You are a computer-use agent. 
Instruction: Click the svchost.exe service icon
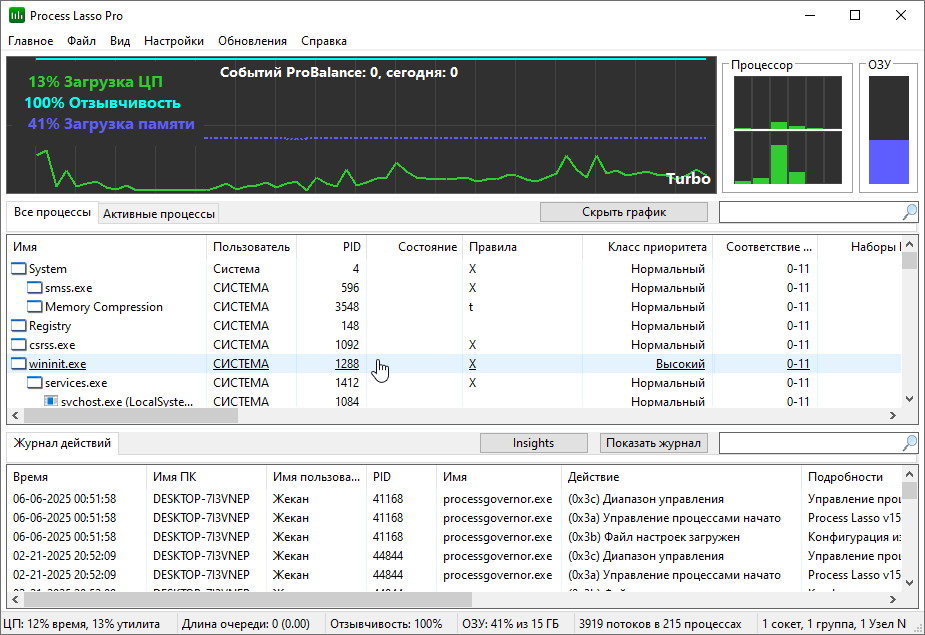tap(51, 401)
